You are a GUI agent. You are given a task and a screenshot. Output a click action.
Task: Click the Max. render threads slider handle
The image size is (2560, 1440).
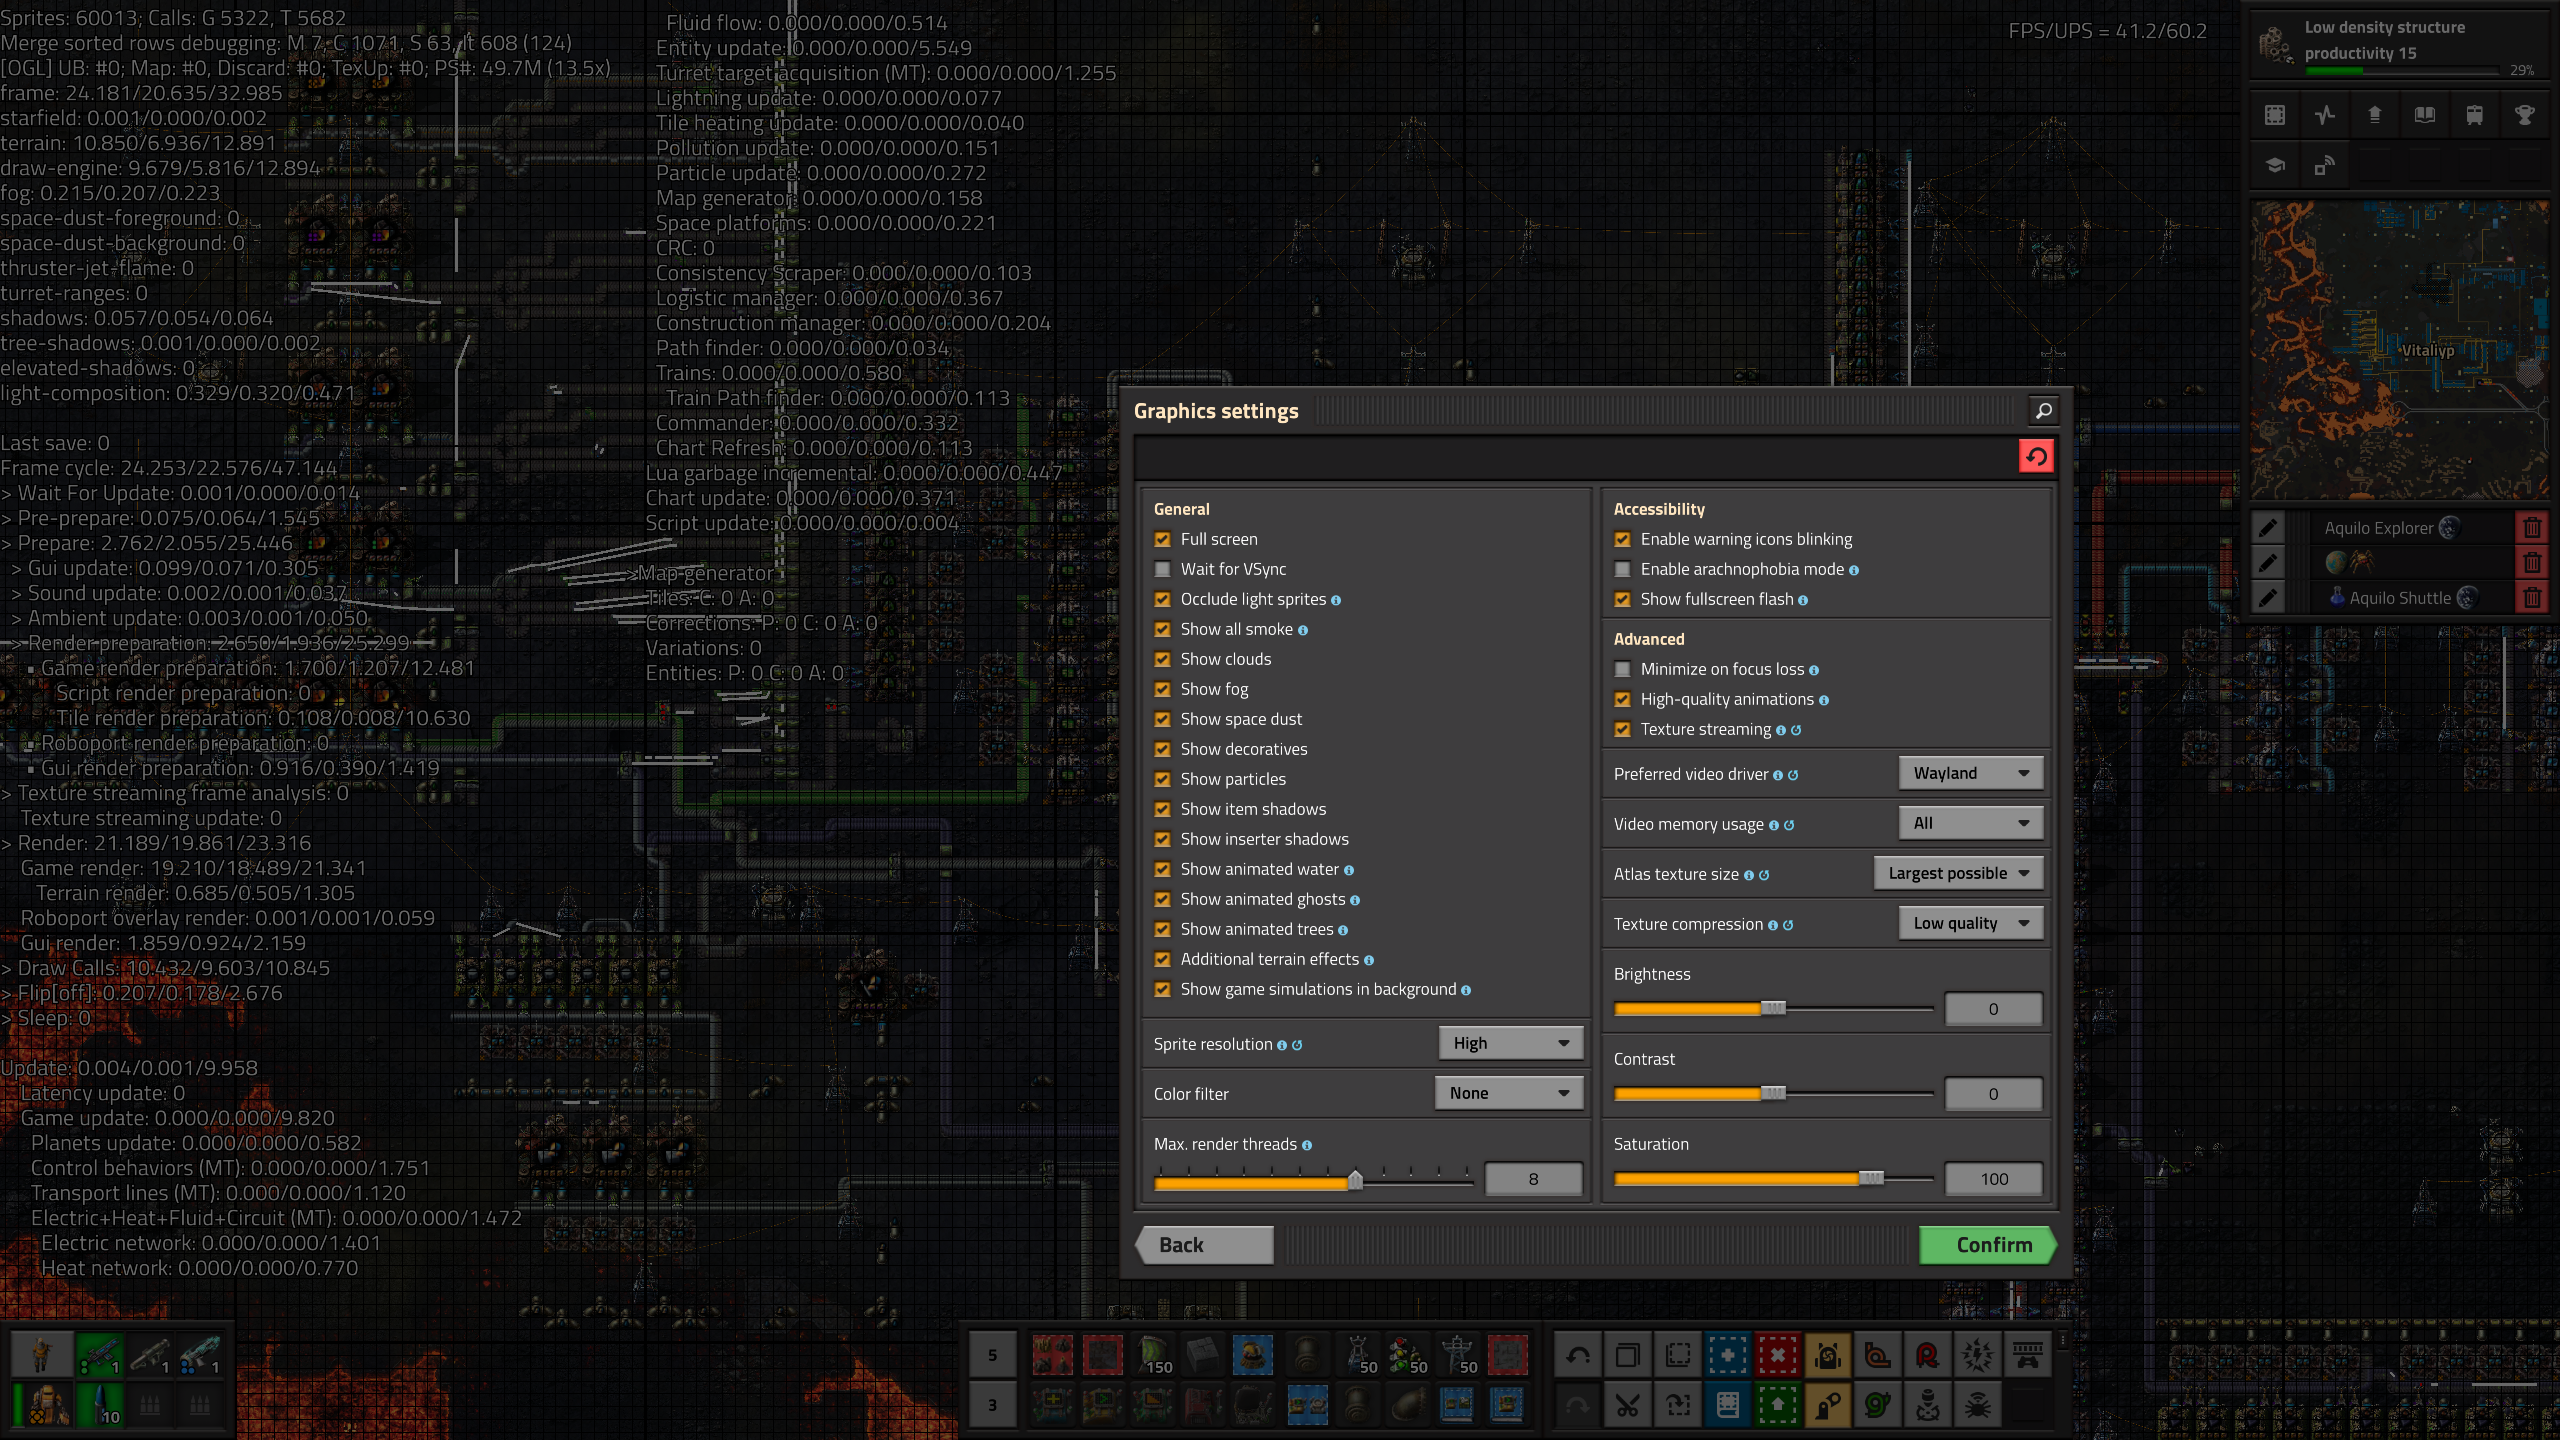click(x=1355, y=1180)
